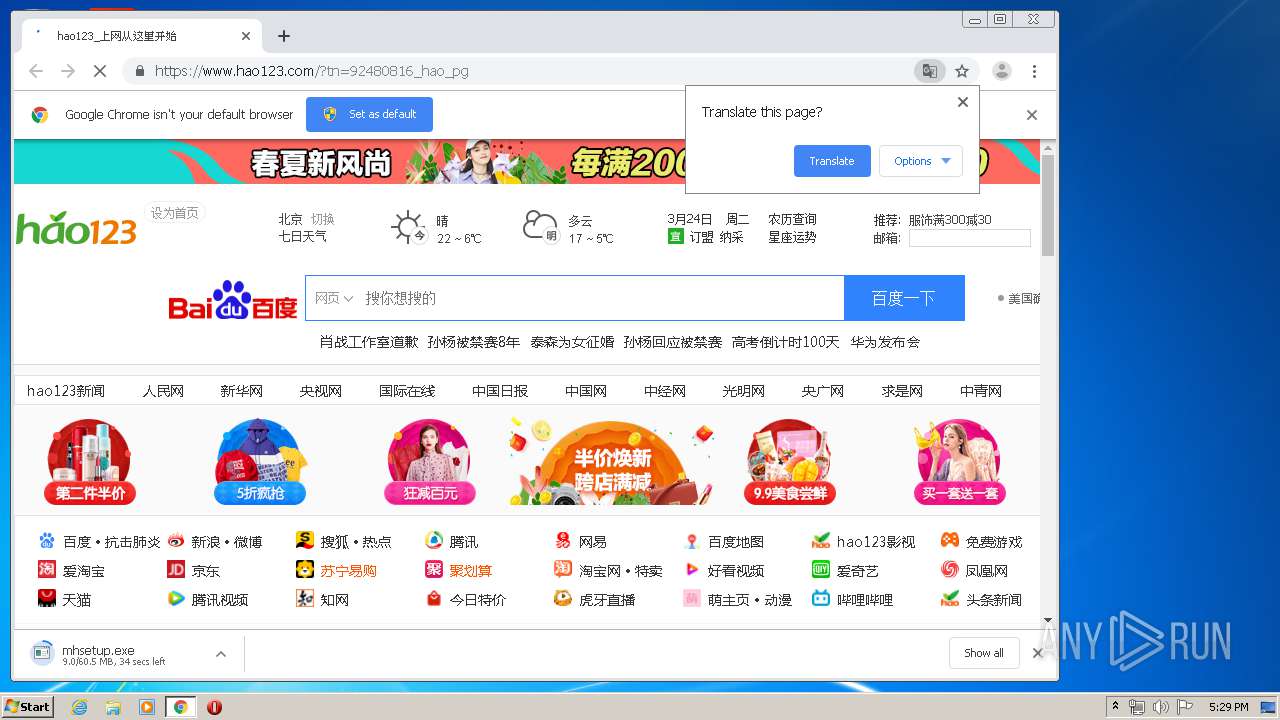
Task: Select the hao123 browser tab
Action: [x=140, y=36]
